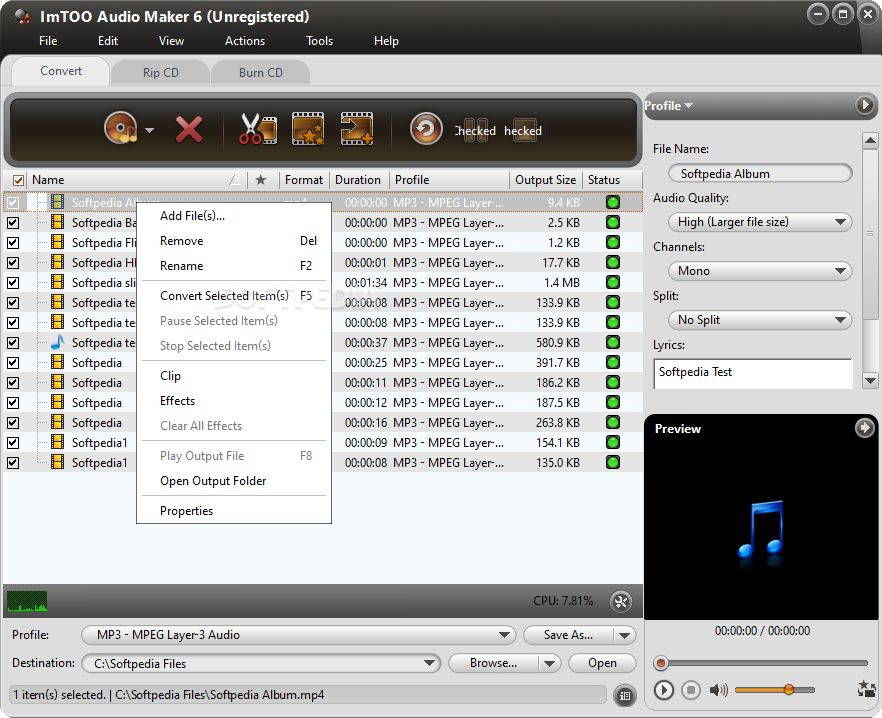Choose Add File(s) in context menu
This screenshot has width=882, height=718.
[234, 216]
